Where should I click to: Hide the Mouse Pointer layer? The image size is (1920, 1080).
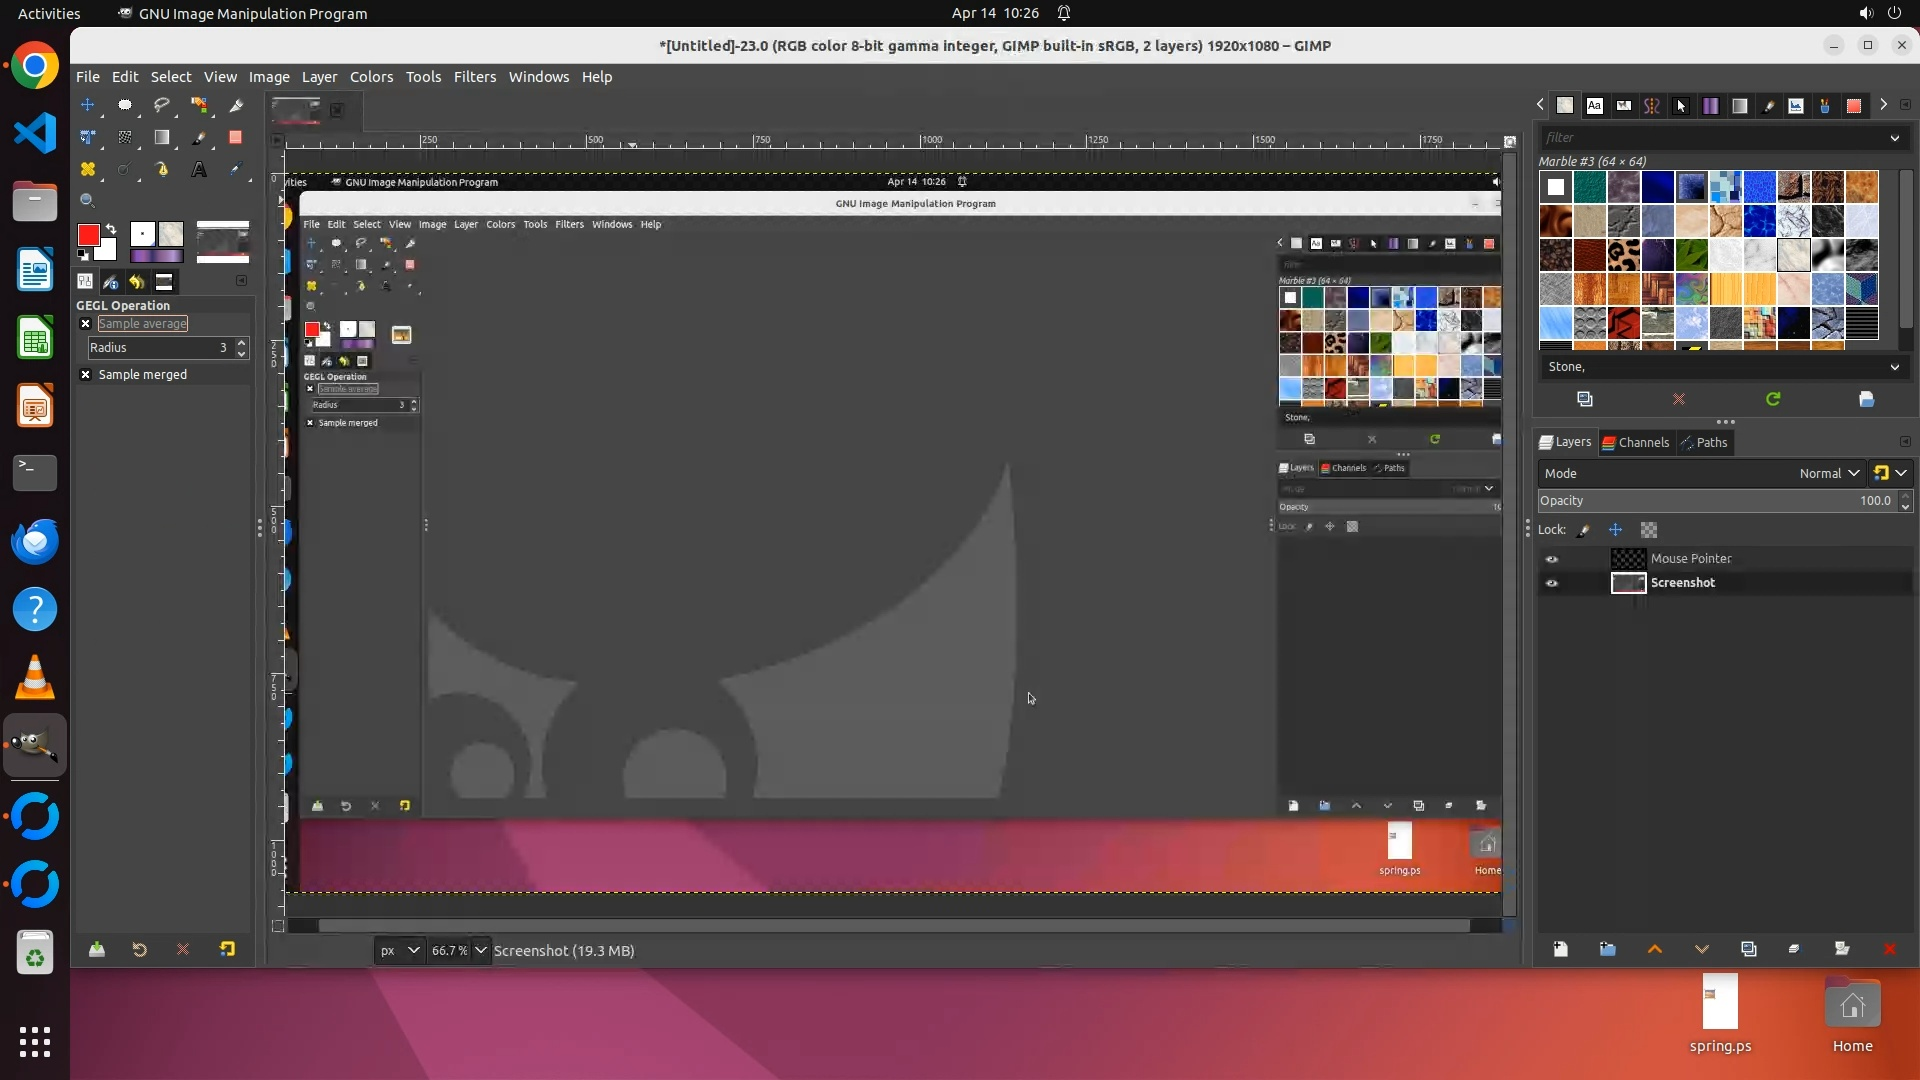1552,559
